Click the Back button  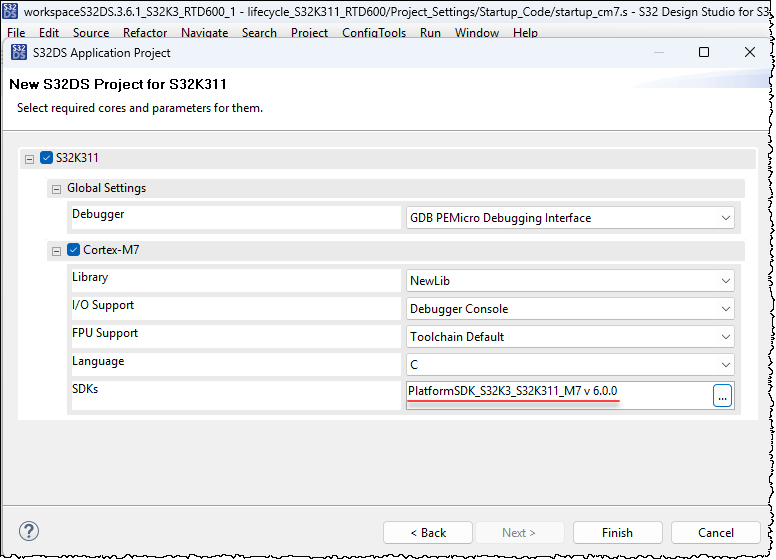(428, 533)
